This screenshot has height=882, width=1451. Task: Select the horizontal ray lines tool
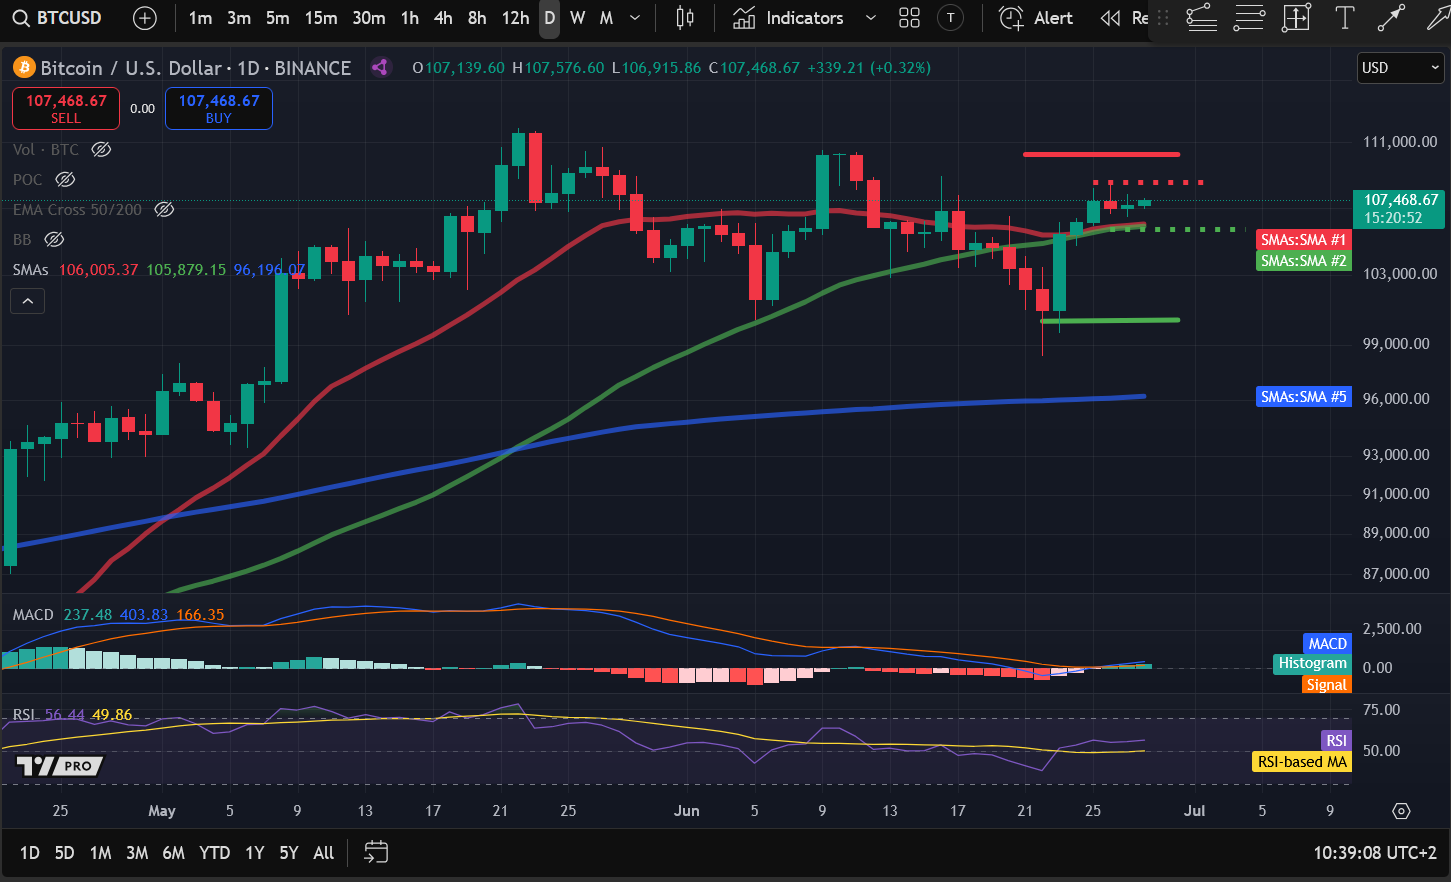tap(1249, 17)
